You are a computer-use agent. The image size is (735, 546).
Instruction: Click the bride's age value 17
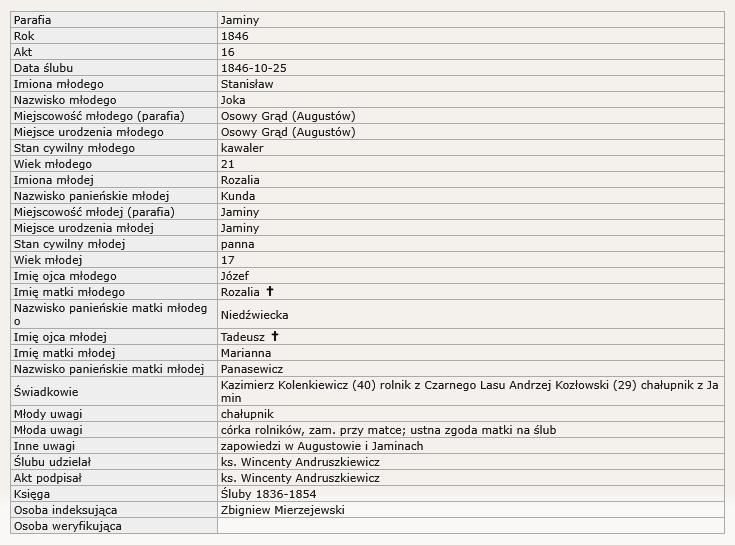tap(227, 260)
